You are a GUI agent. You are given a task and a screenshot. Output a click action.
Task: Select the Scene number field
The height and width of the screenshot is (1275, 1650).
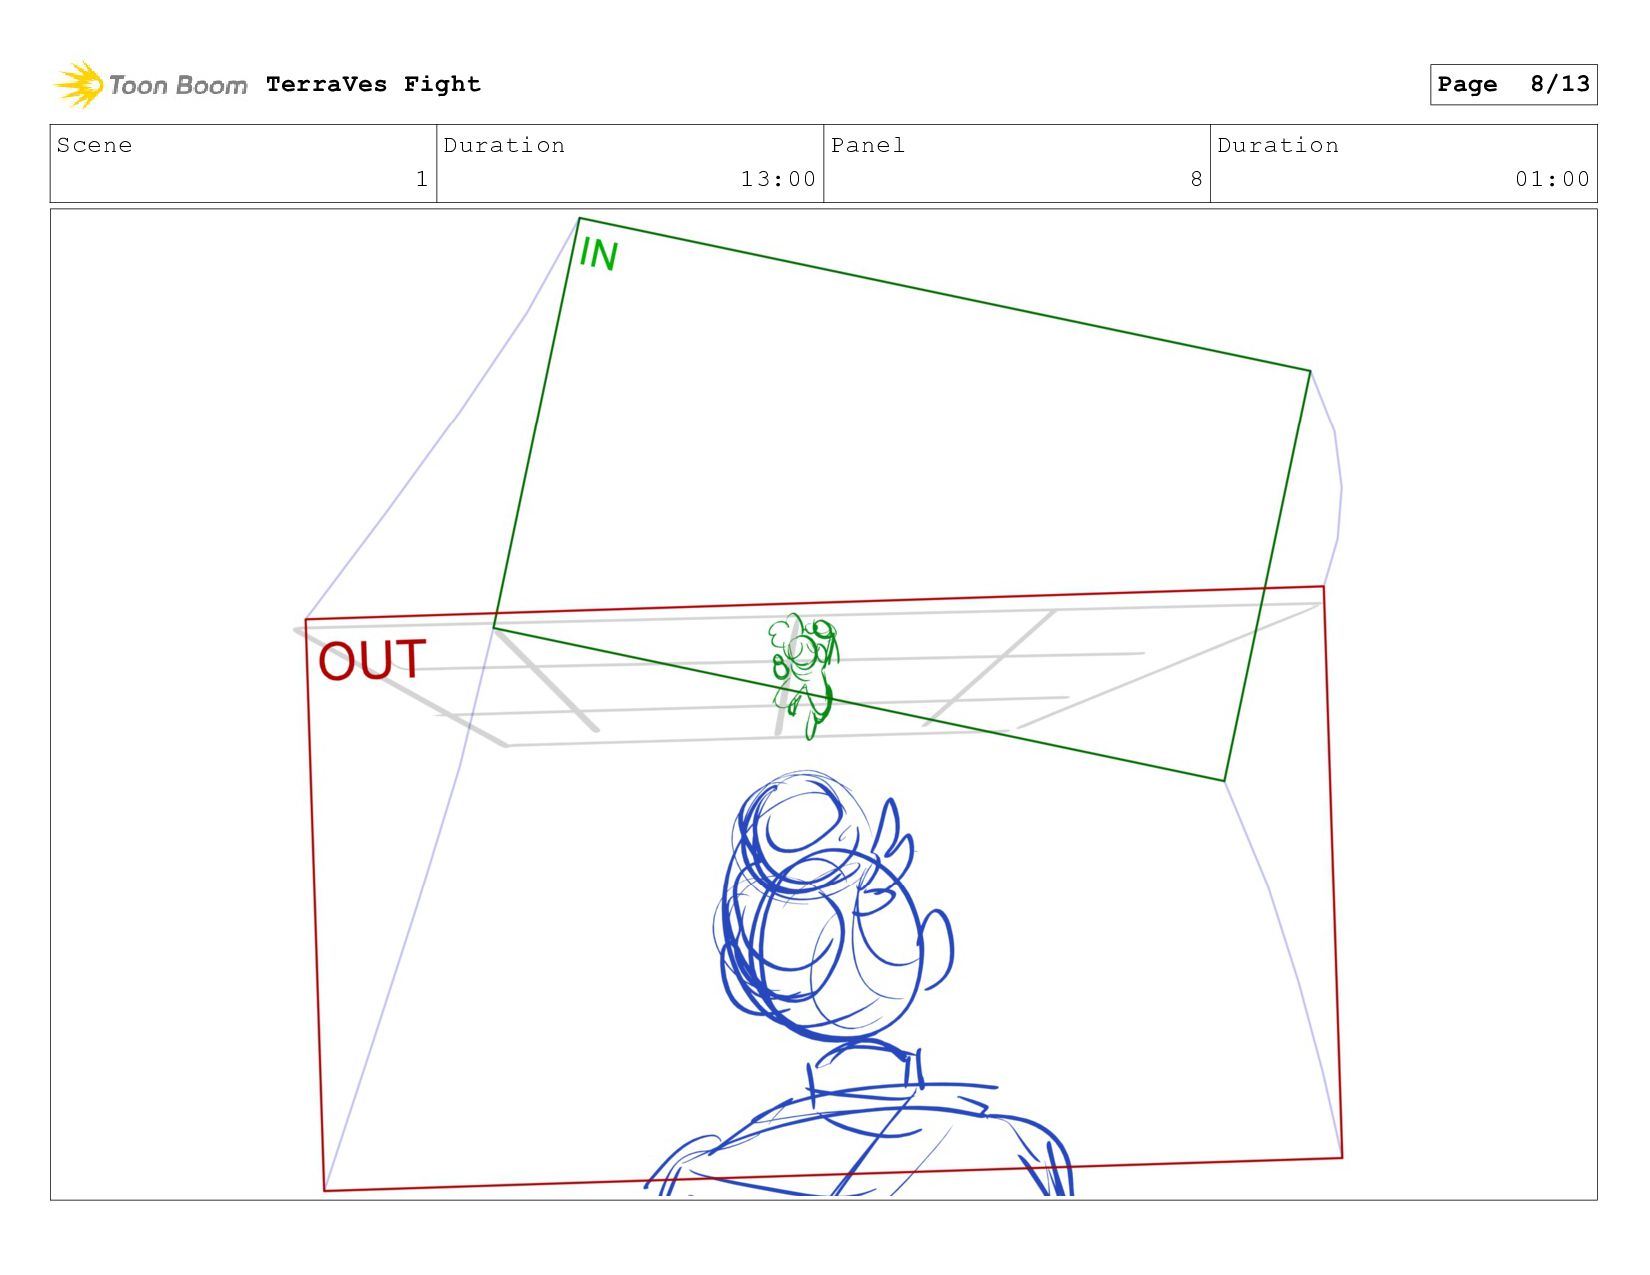[243, 163]
